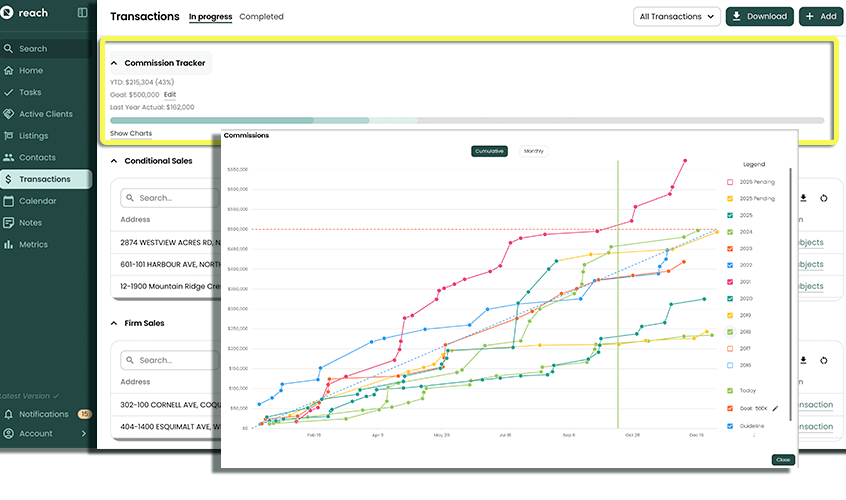Collapse the Firm Sales section
This screenshot has width=846, height=500.
point(114,323)
